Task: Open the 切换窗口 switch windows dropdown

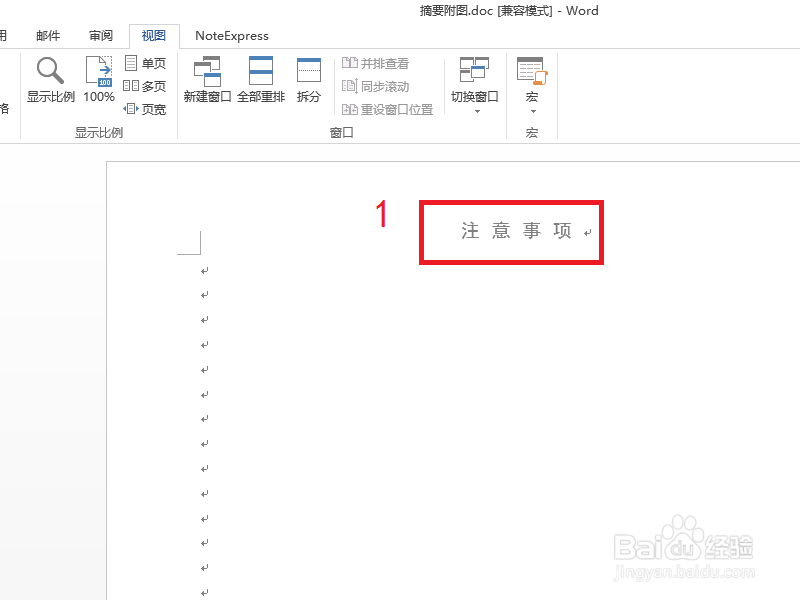Action: (x=474, y=85)
